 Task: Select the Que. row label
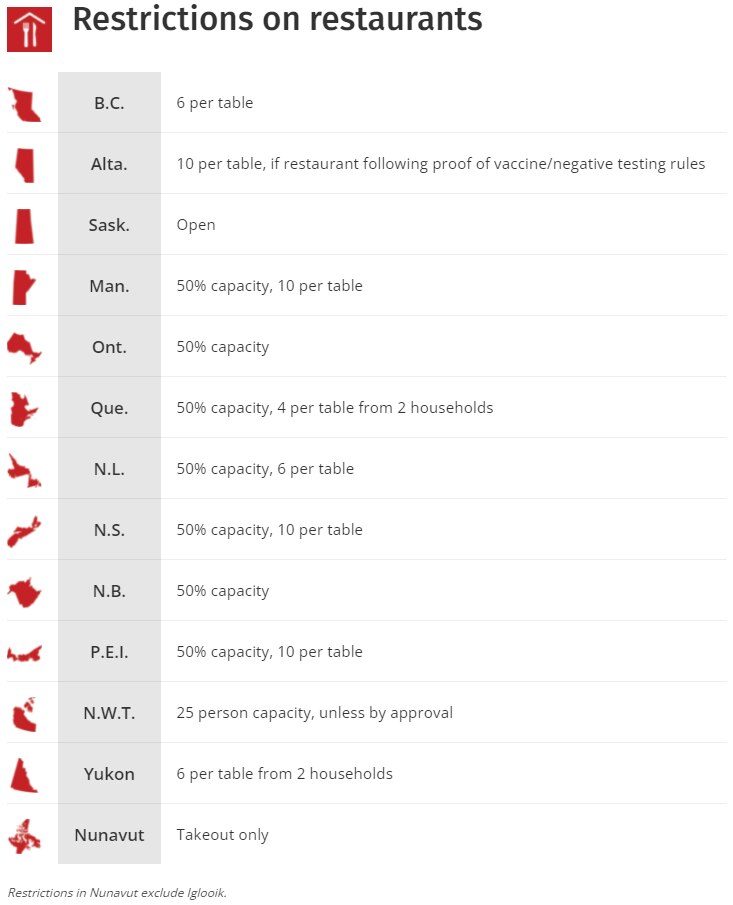109,408
